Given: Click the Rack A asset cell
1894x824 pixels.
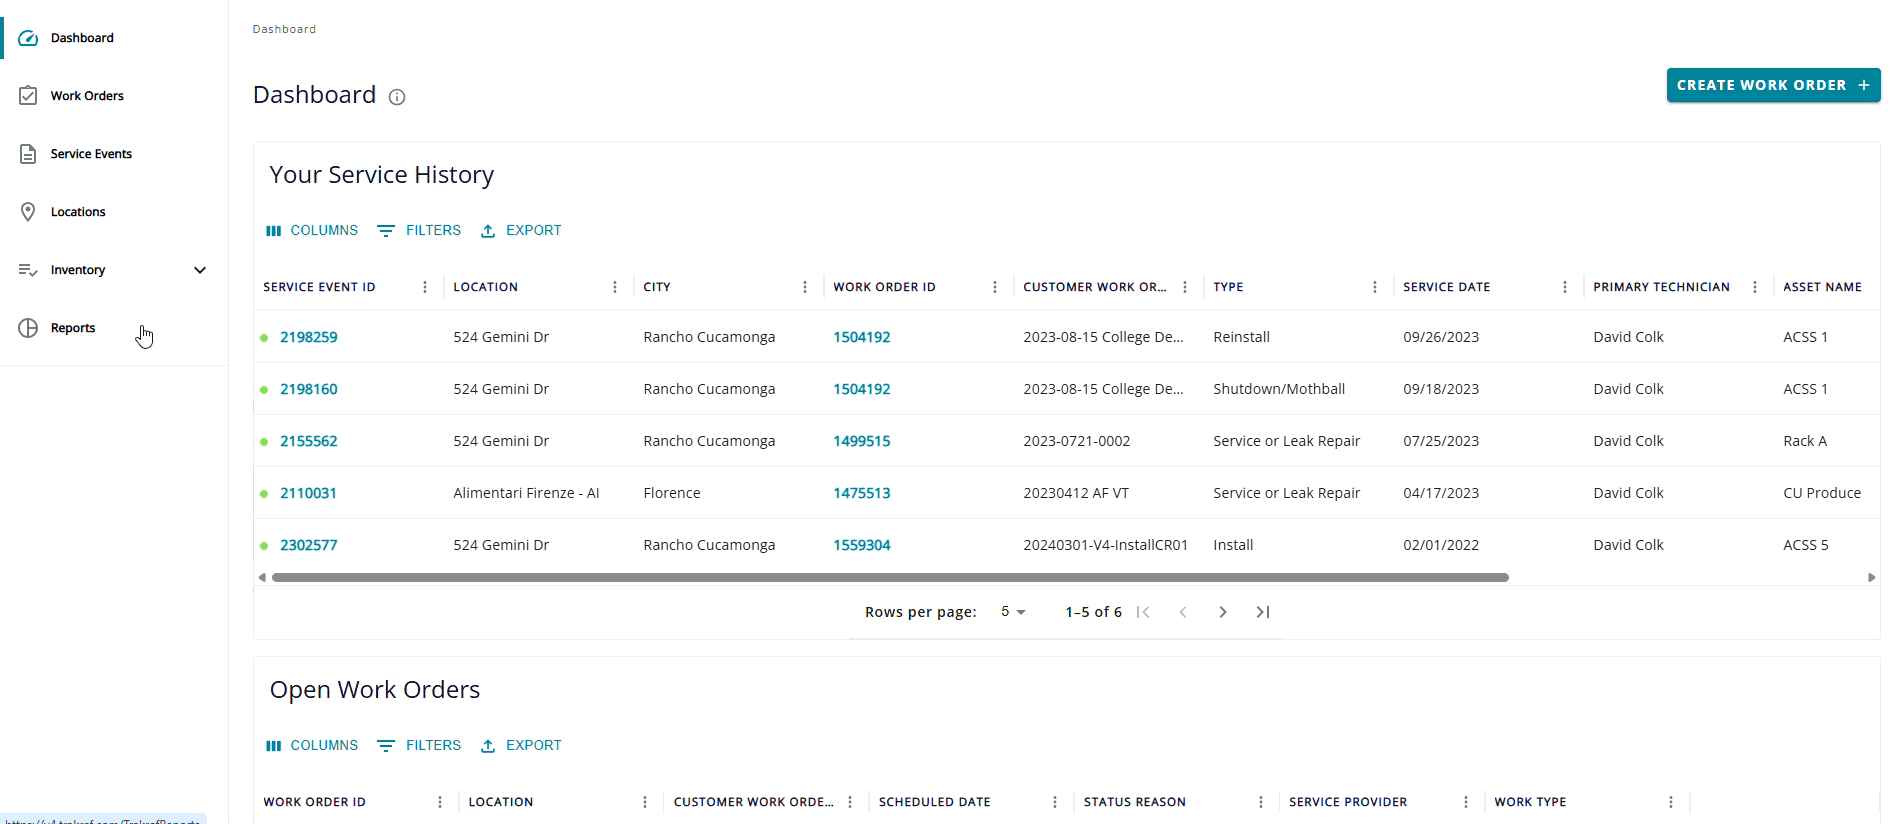Looking at the screenshot, I should 1805,441.
